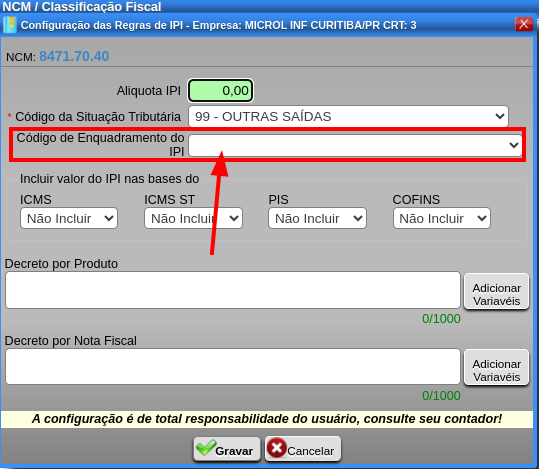
Task: Expand the Código de Enquadramento do IPI dropdown
Action: 355,145
